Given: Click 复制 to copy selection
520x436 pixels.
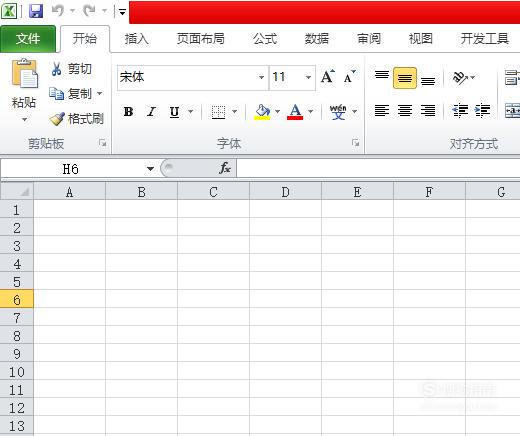Looking at the screenshot, I should pyautogui.click(x=70, y=94).
